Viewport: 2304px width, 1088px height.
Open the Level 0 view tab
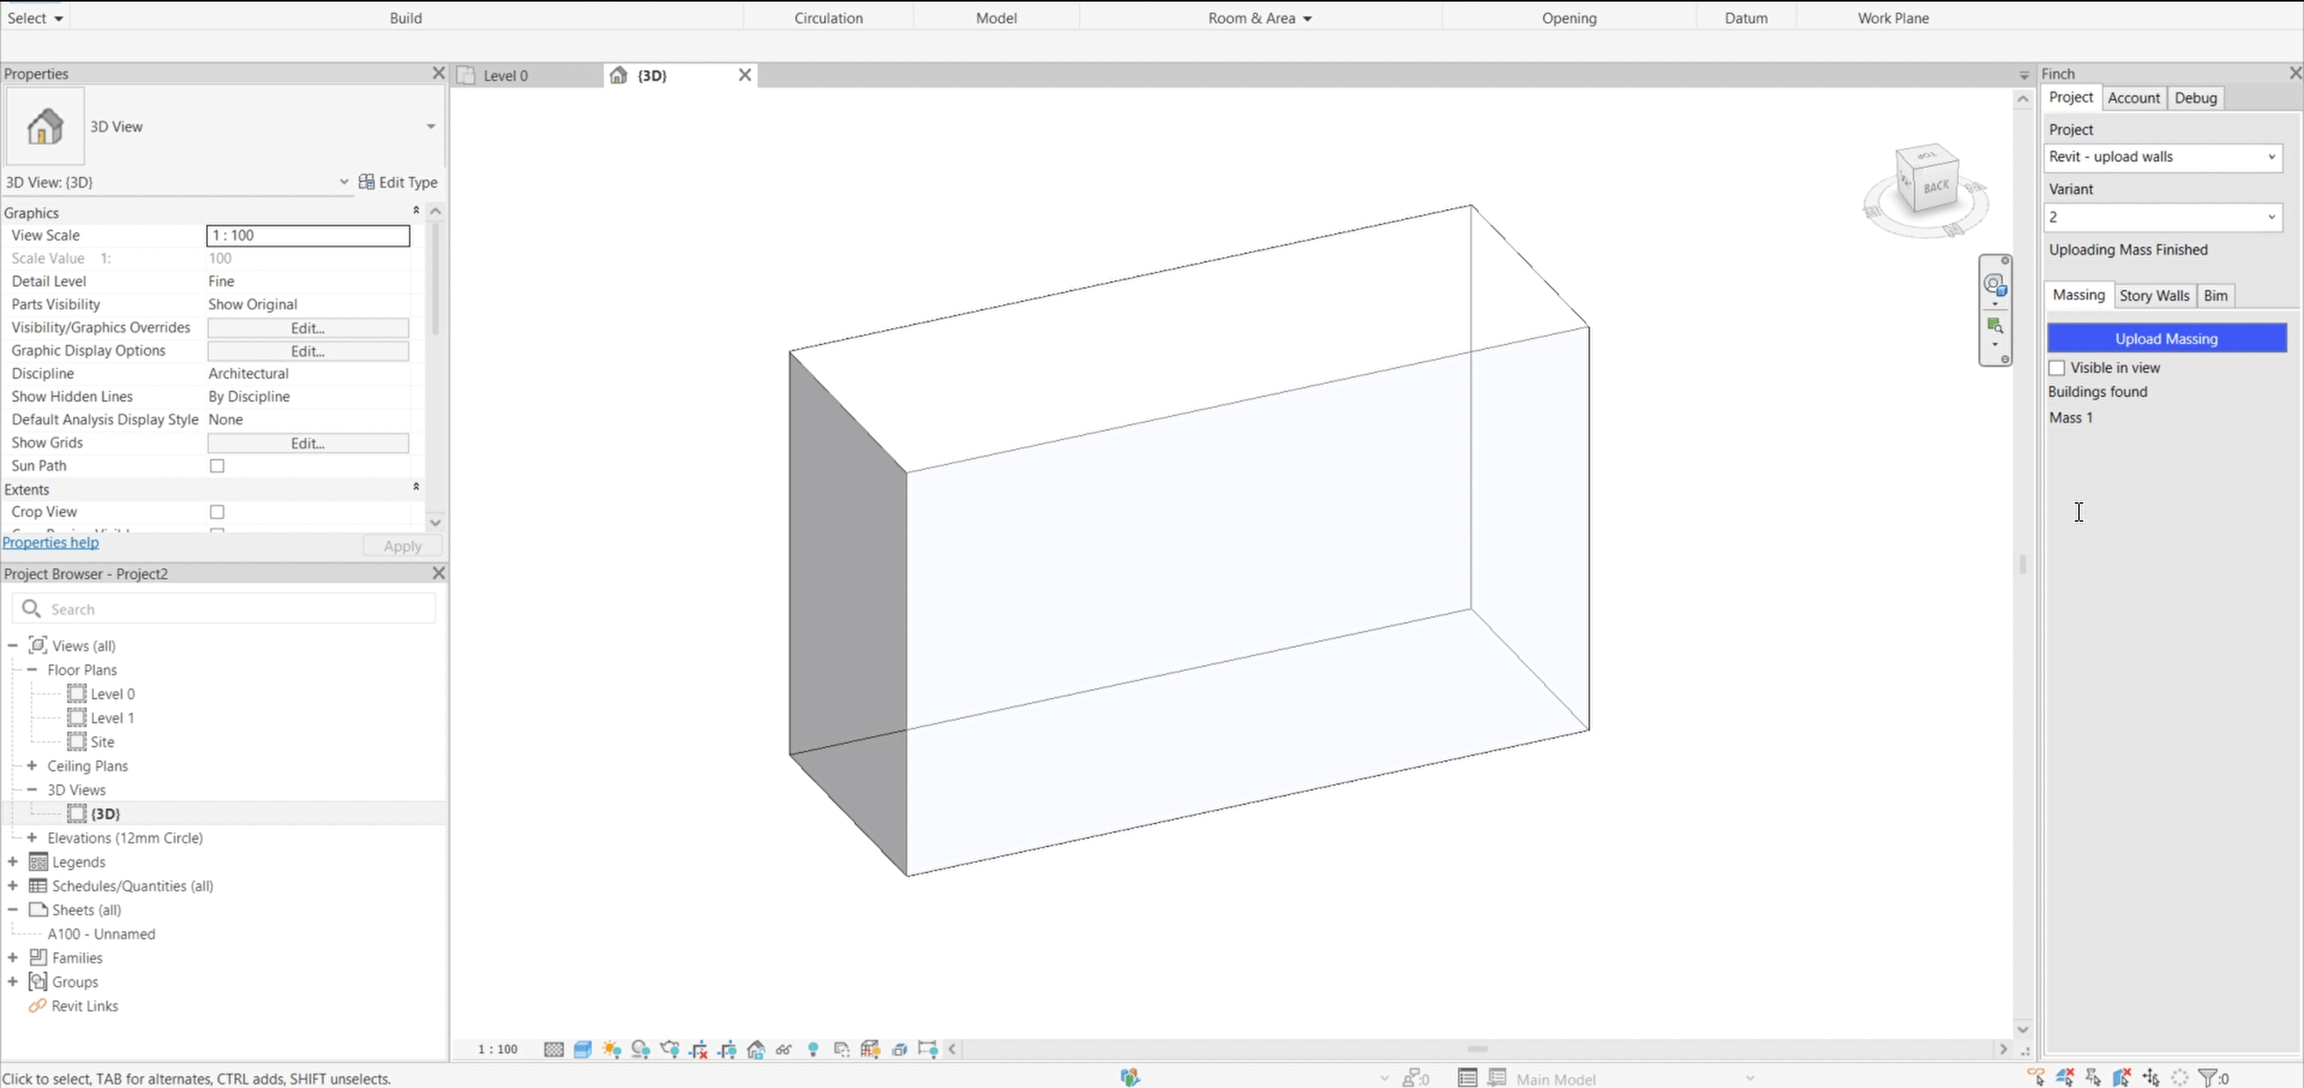tap(506, 75)
